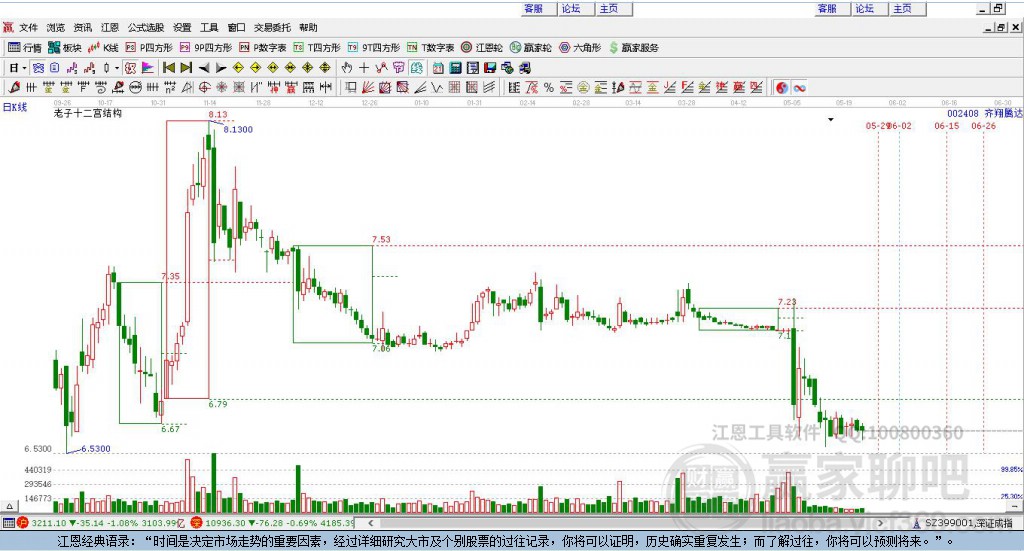Click the black left-pointing triangle icon

point(204,67)
